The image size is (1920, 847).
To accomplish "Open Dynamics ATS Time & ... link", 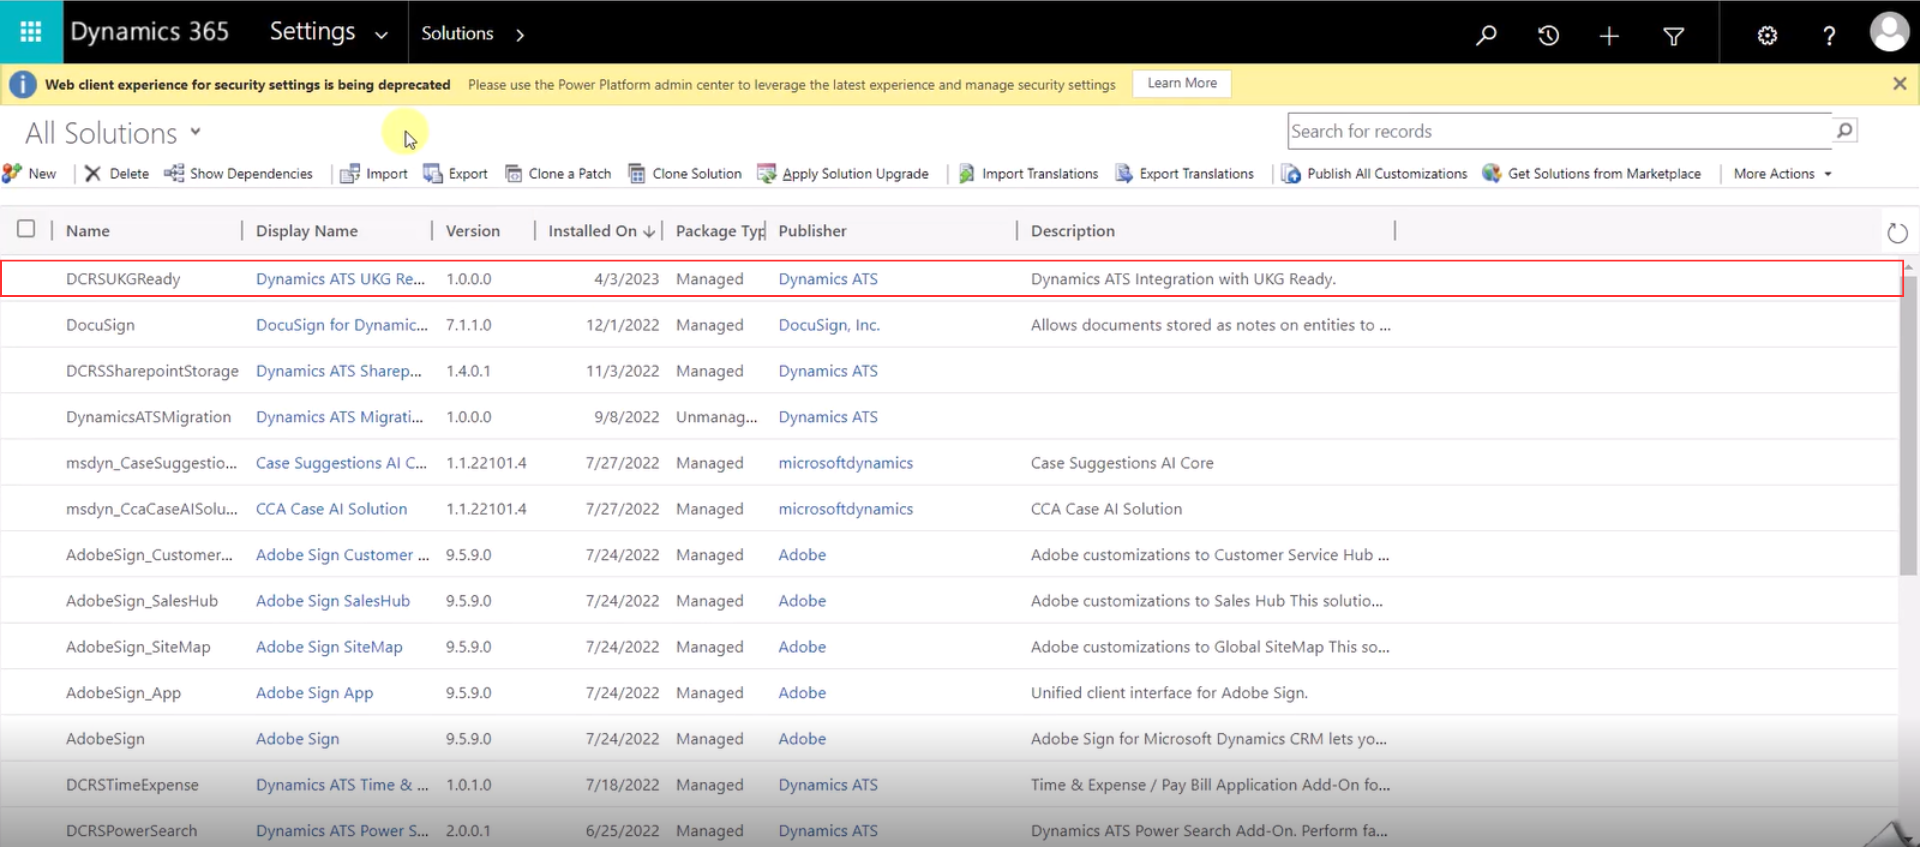I will 342,785.
